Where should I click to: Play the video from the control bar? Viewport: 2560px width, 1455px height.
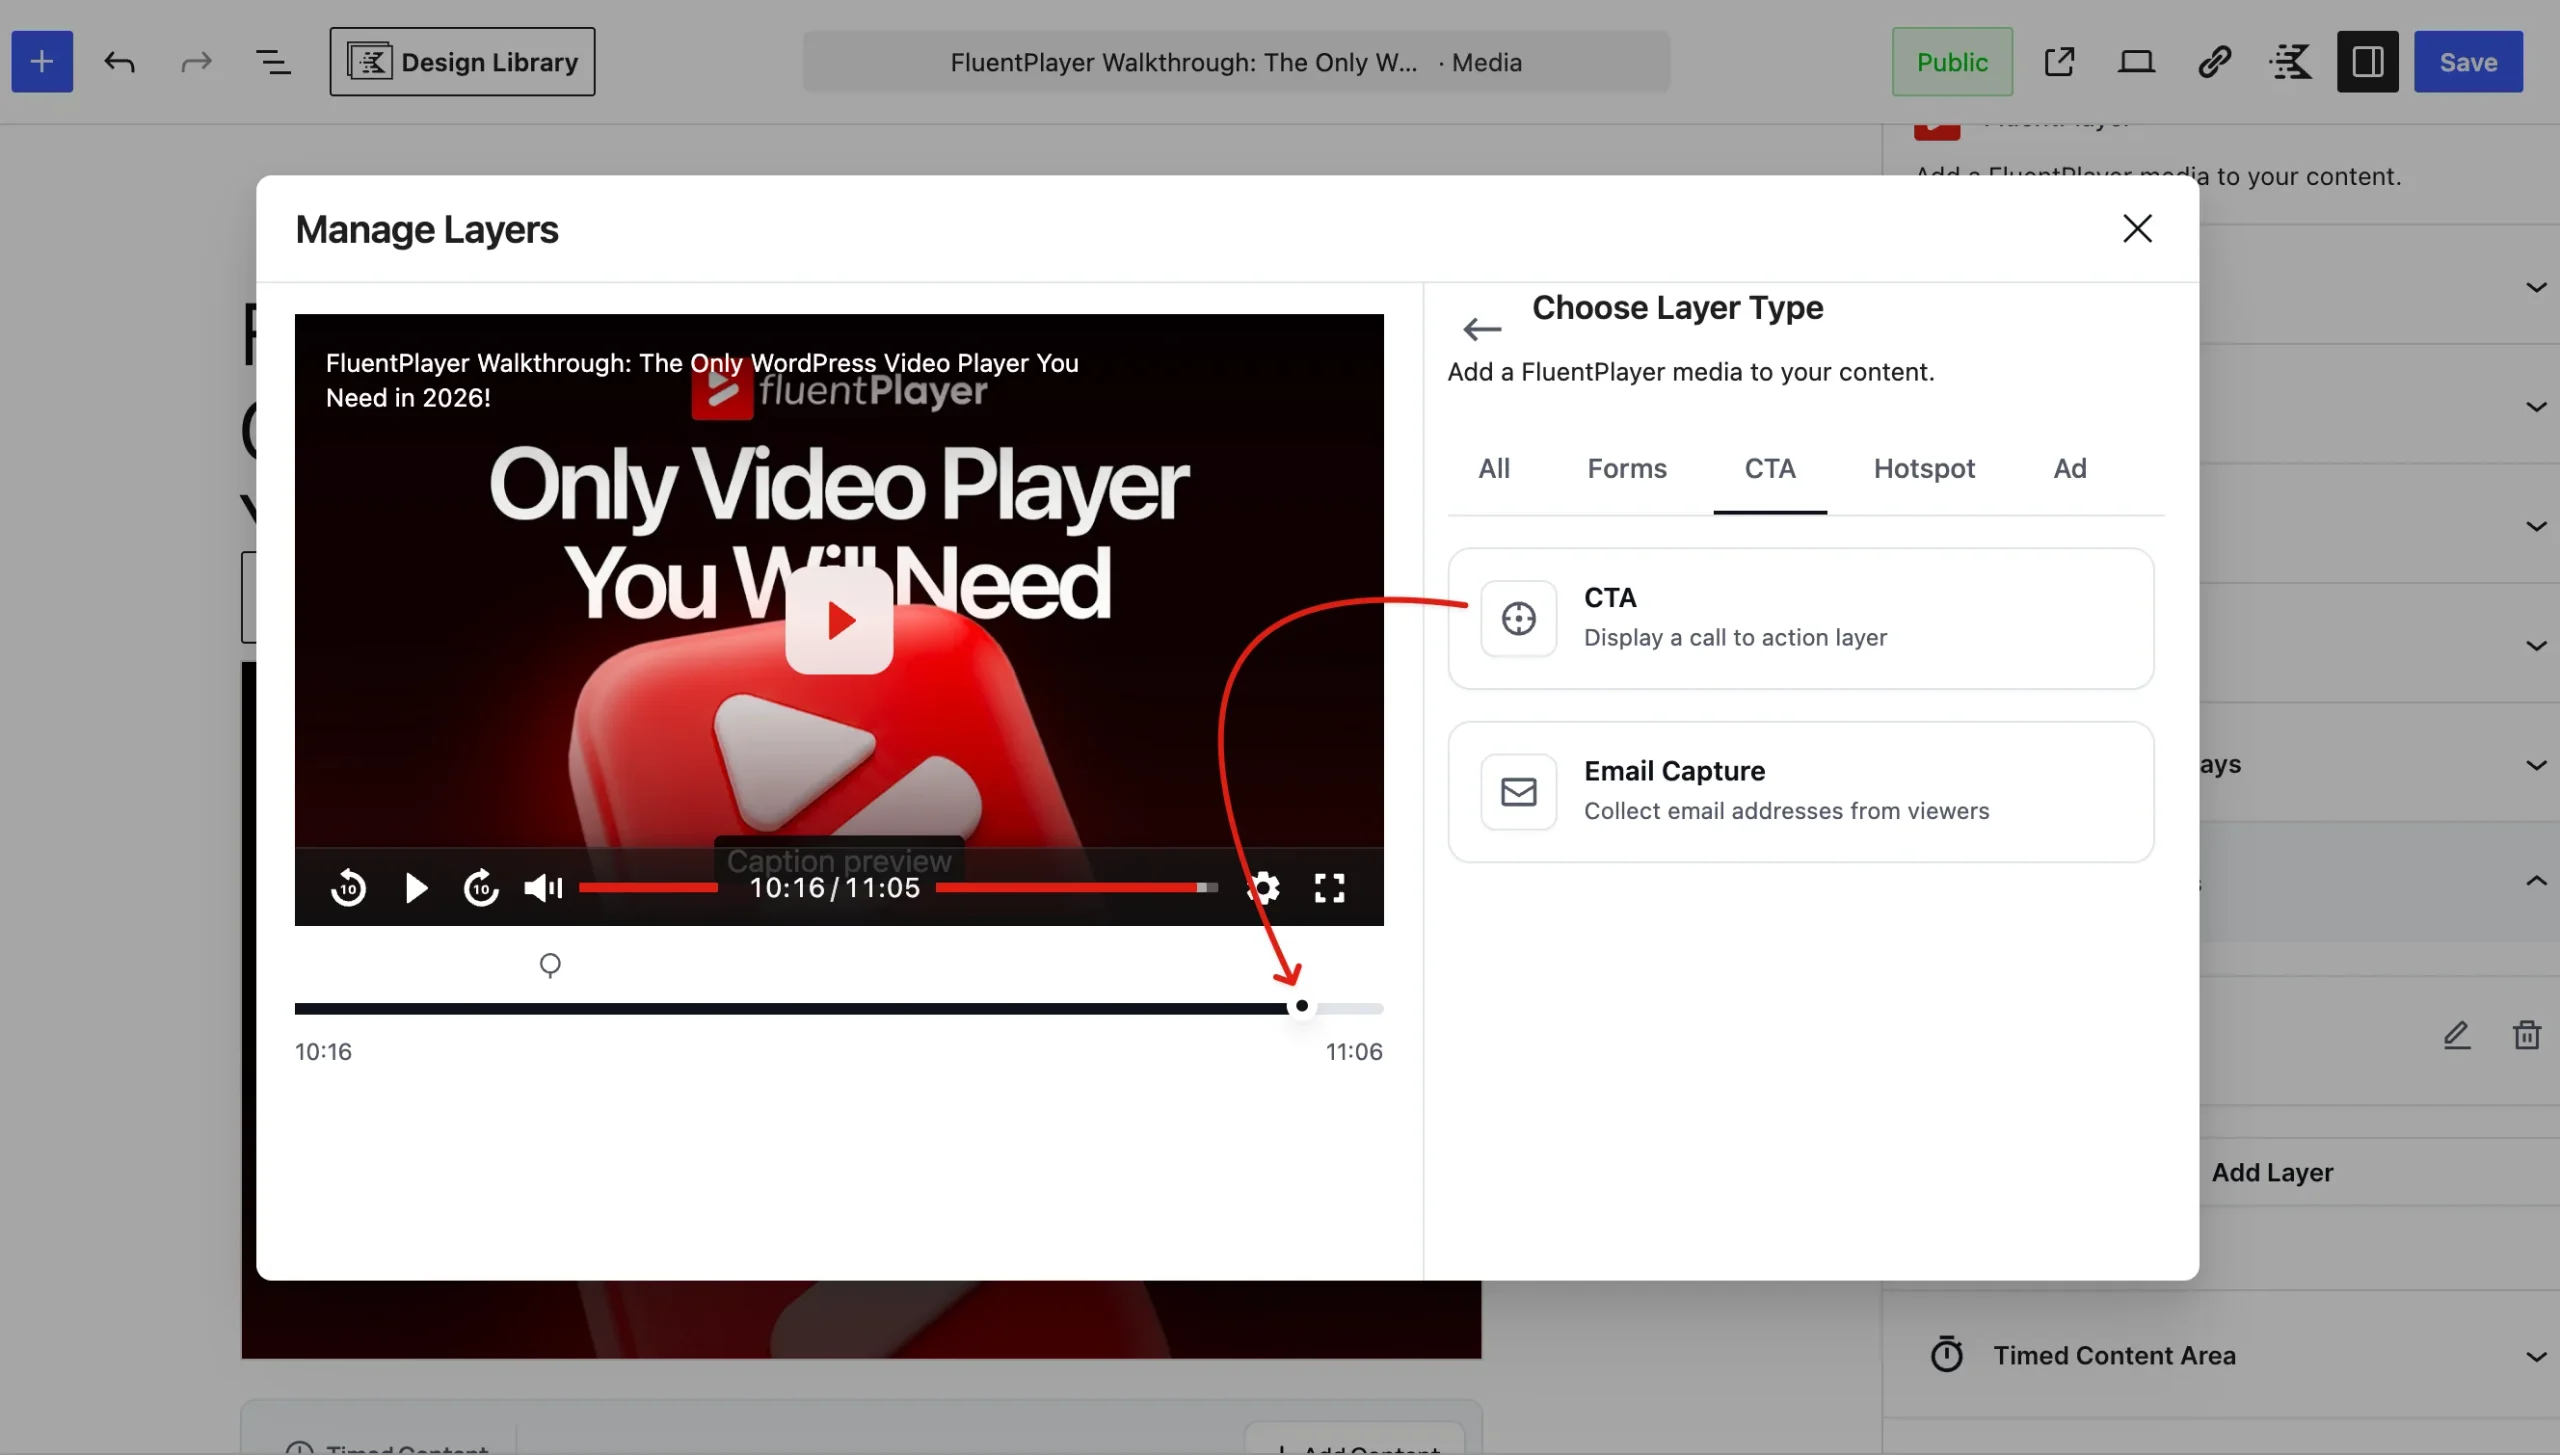pyautogui.click(x=415, y=888)
